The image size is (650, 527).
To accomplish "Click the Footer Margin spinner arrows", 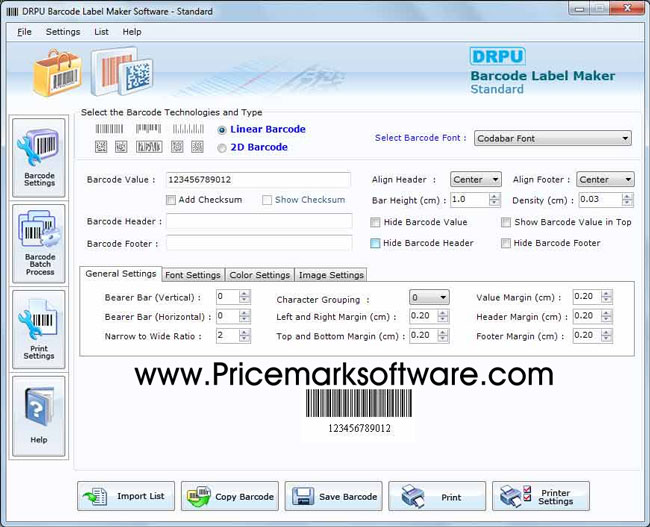I will pos(606,335).
